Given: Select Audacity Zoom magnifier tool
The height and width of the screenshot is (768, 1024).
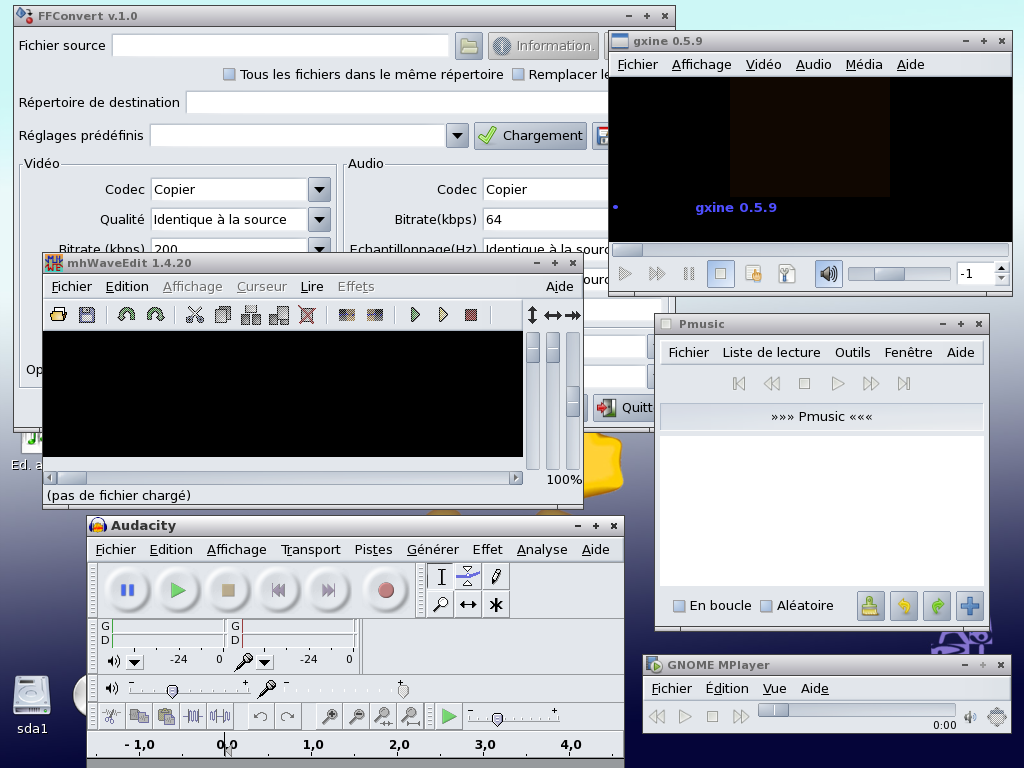Looking at the screenshot, I should click(x=441, y=604).
